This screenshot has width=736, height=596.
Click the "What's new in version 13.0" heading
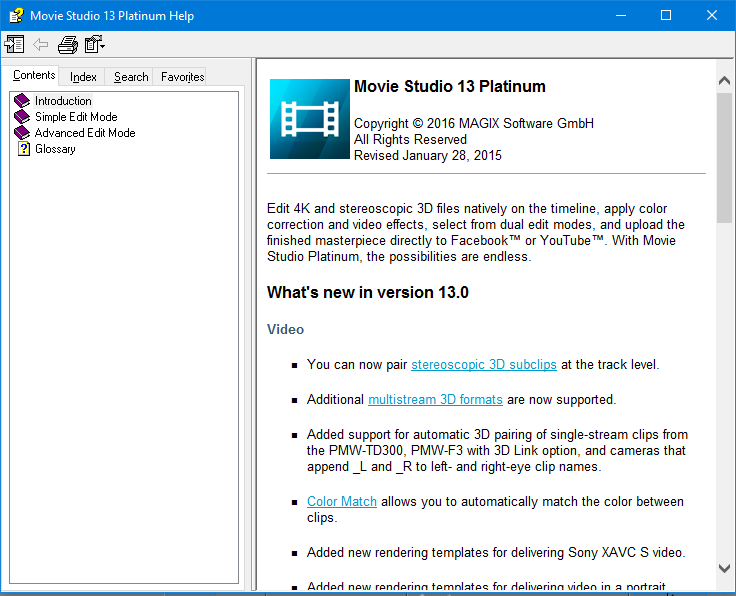pyautogui.click(x=368, y=292)
